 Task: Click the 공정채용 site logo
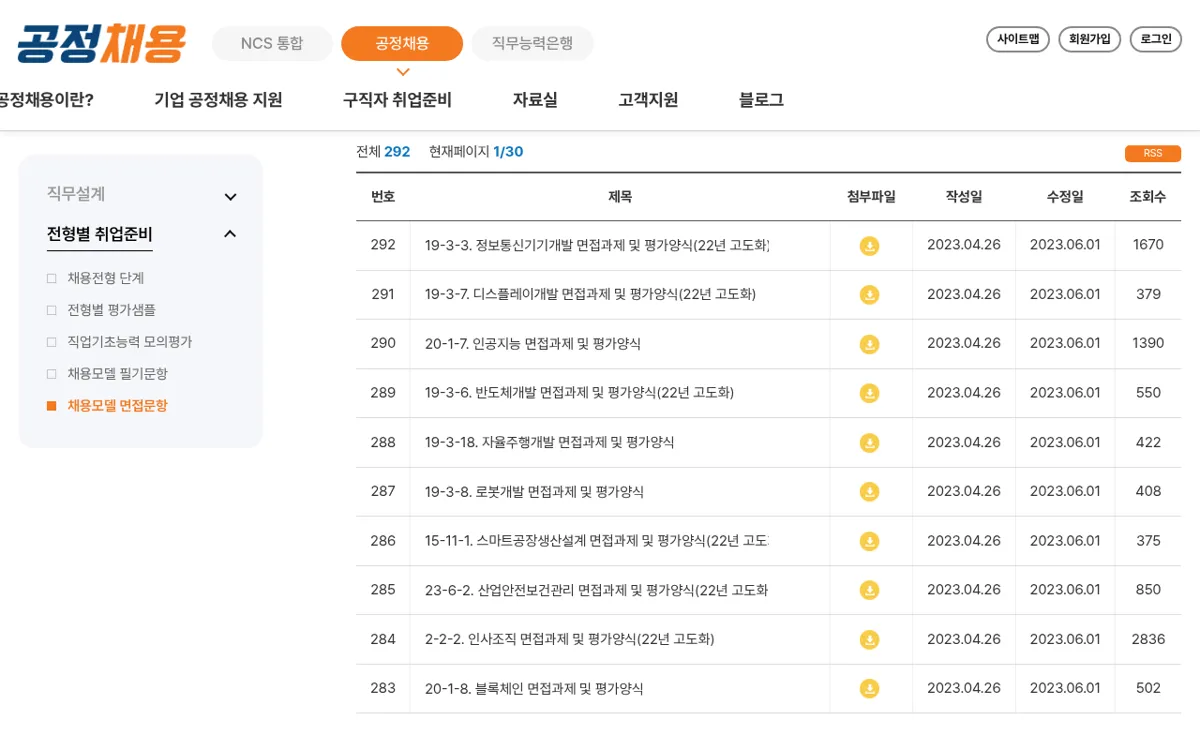click(x=101, y=43)
